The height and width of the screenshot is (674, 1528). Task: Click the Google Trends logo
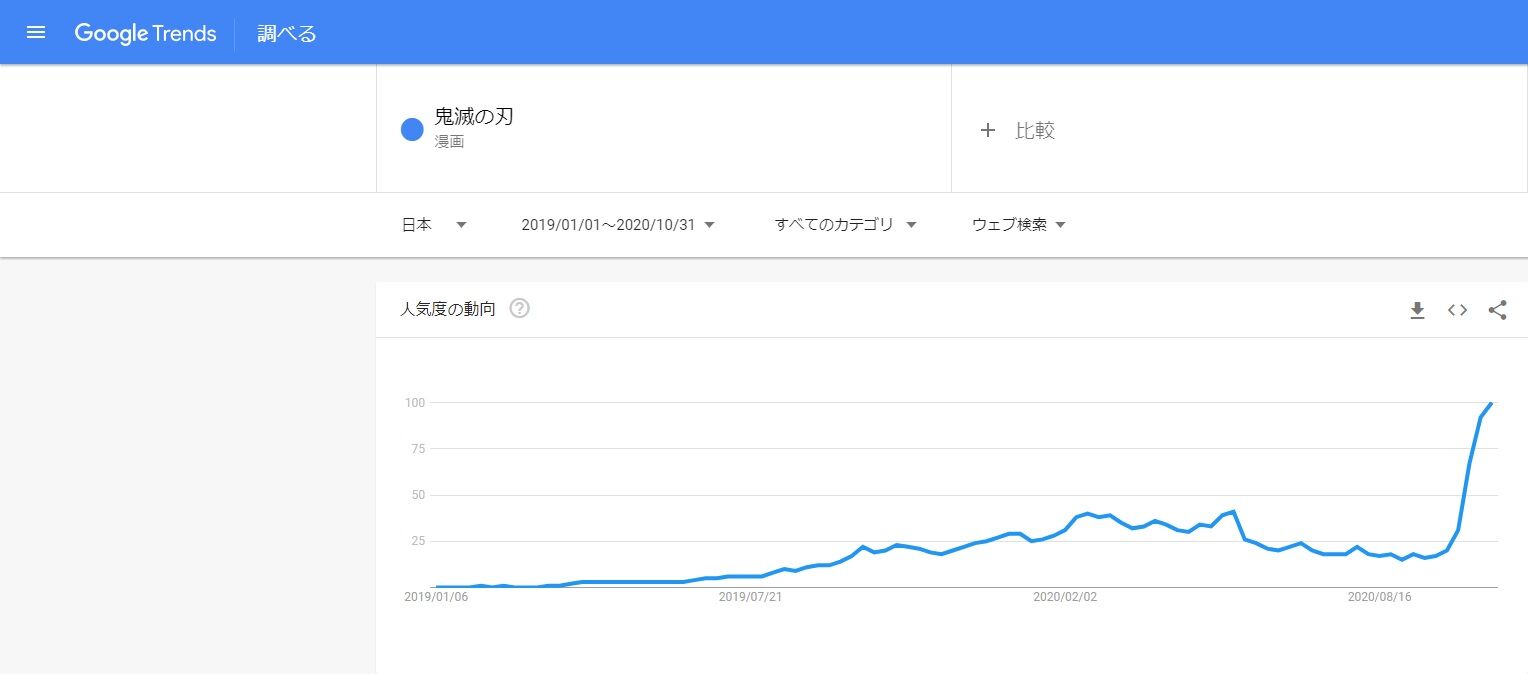145,33
